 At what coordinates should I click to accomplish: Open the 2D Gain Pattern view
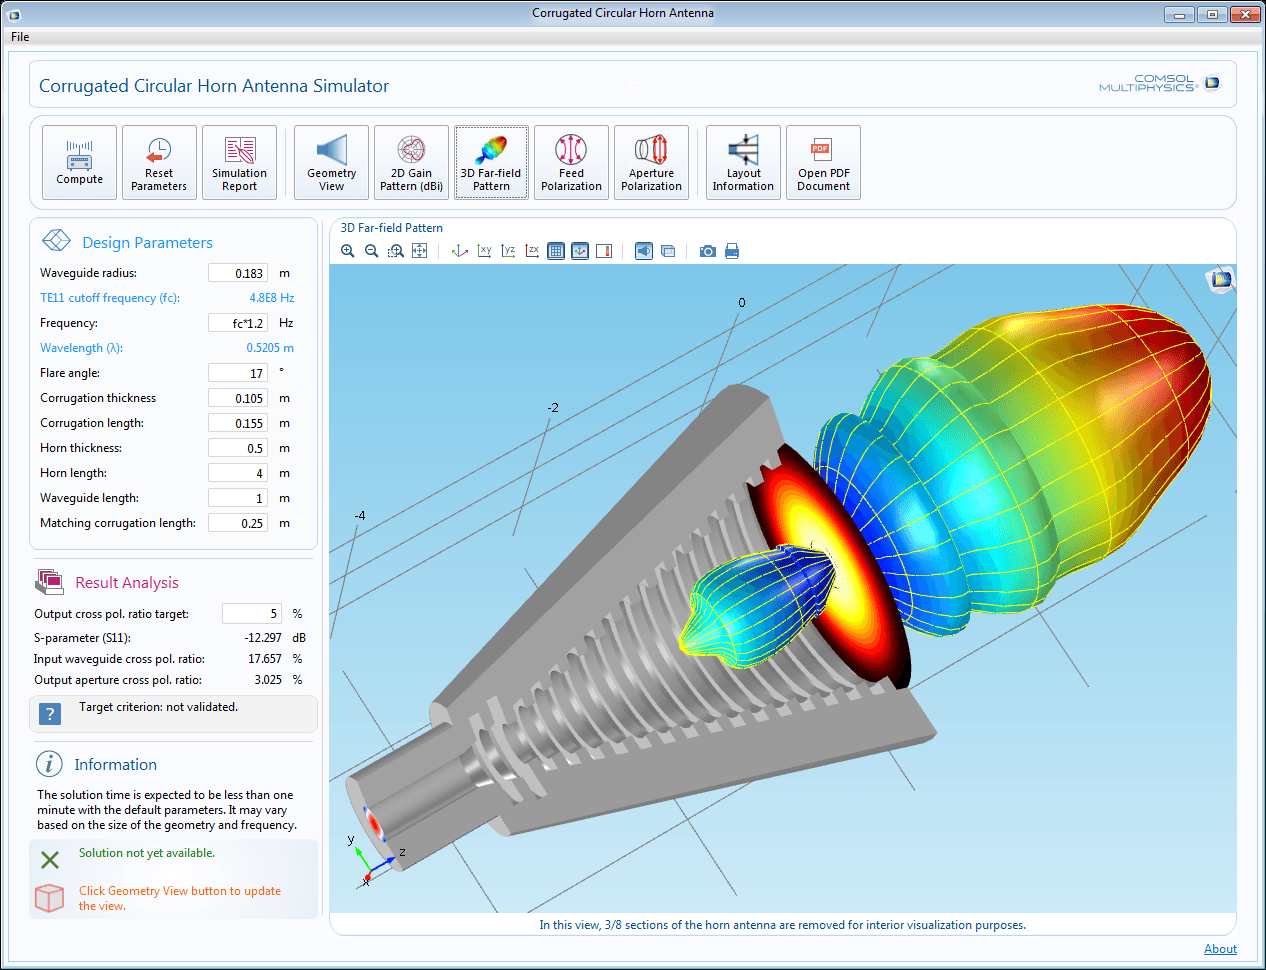[x=411, y=162]
